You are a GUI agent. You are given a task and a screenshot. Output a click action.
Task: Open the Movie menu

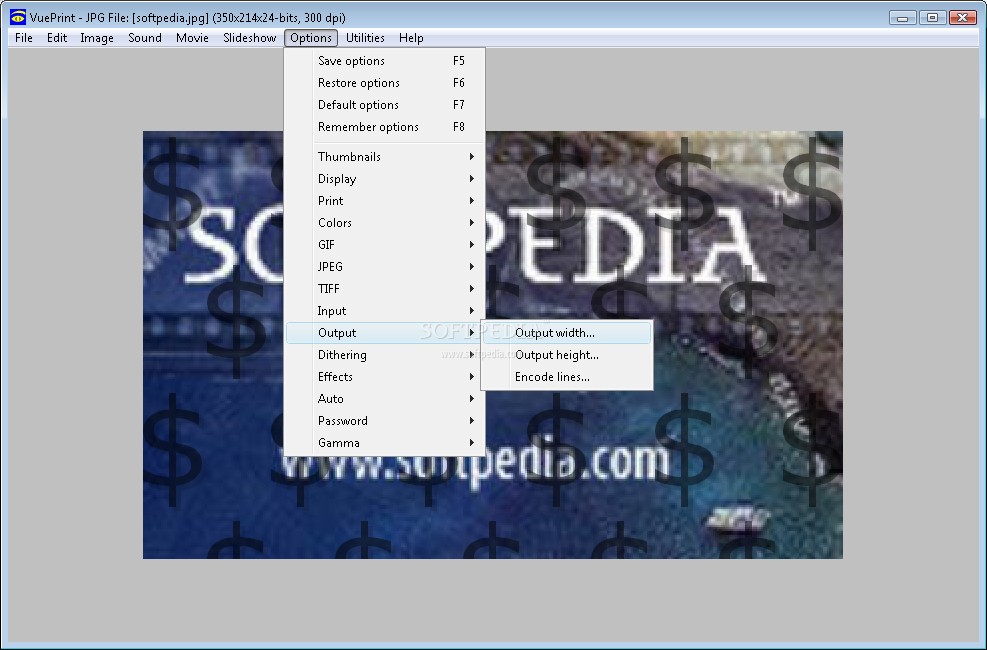tap(192, 38)
